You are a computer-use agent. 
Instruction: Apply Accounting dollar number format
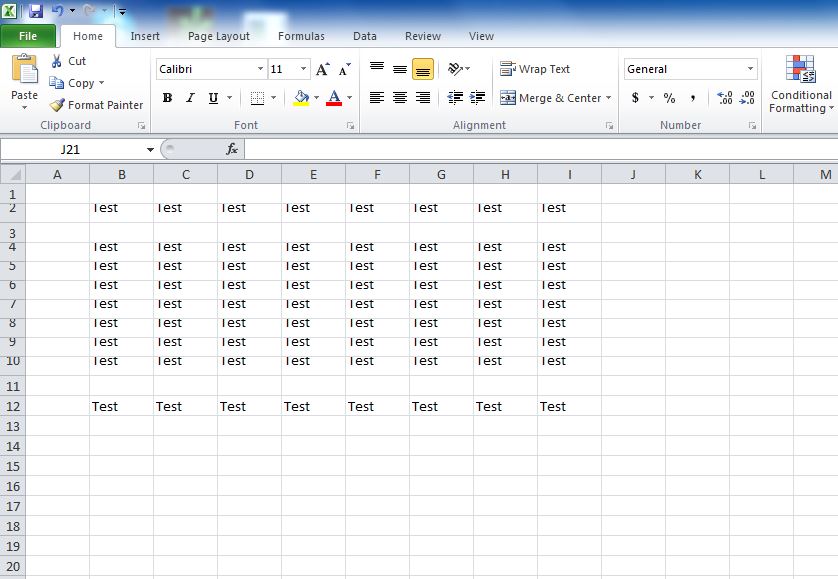(x=635, y=98)
